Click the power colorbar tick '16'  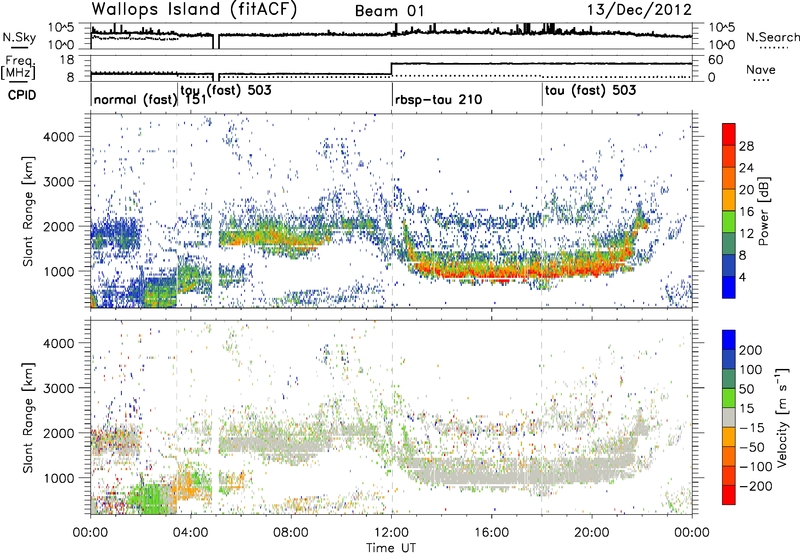point(746,212)
